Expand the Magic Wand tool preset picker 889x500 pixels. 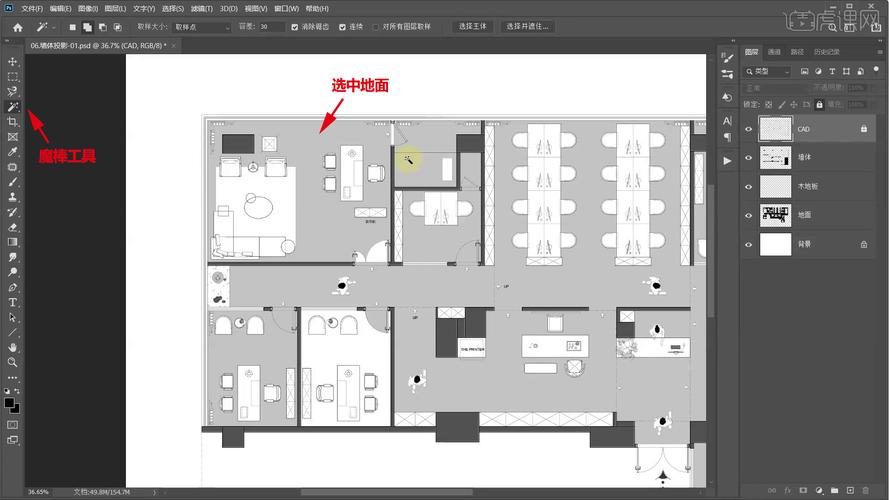[x=47, y=27]
